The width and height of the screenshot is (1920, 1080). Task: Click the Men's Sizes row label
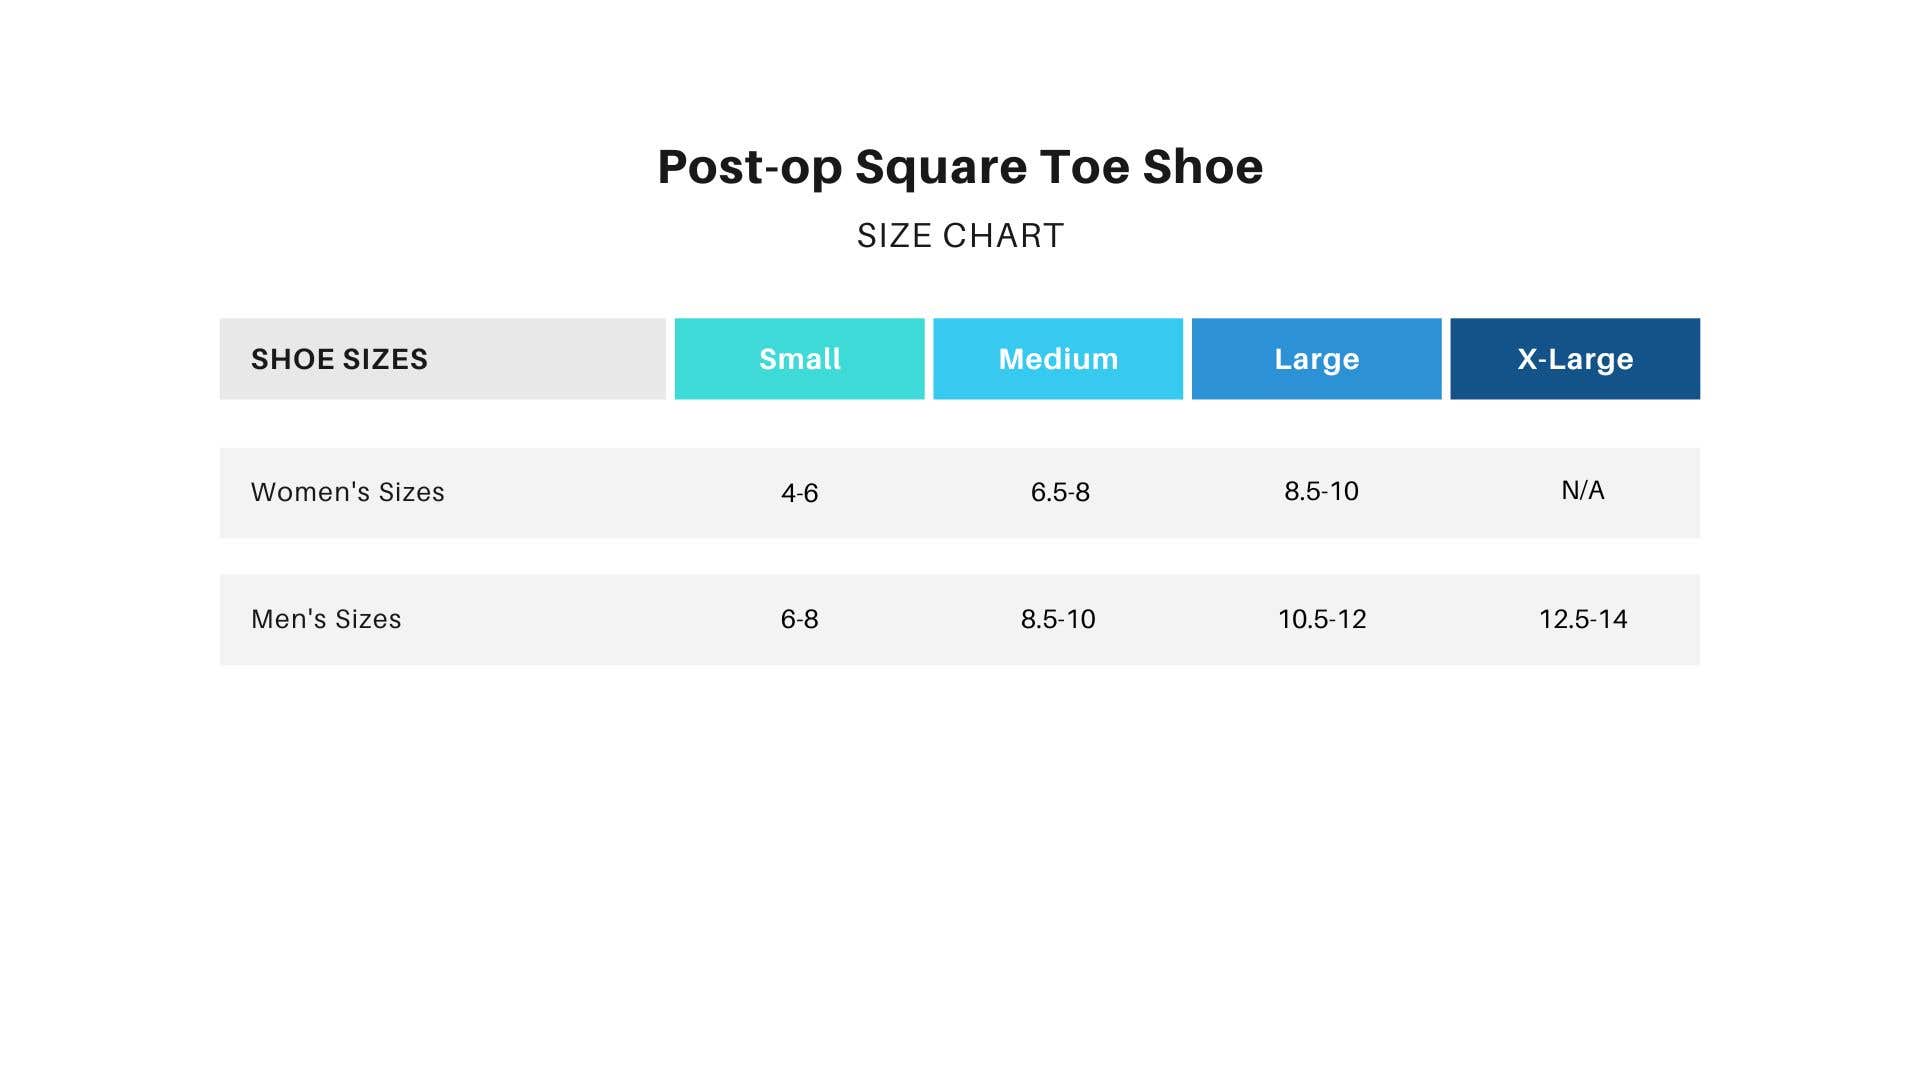point(326,619)
